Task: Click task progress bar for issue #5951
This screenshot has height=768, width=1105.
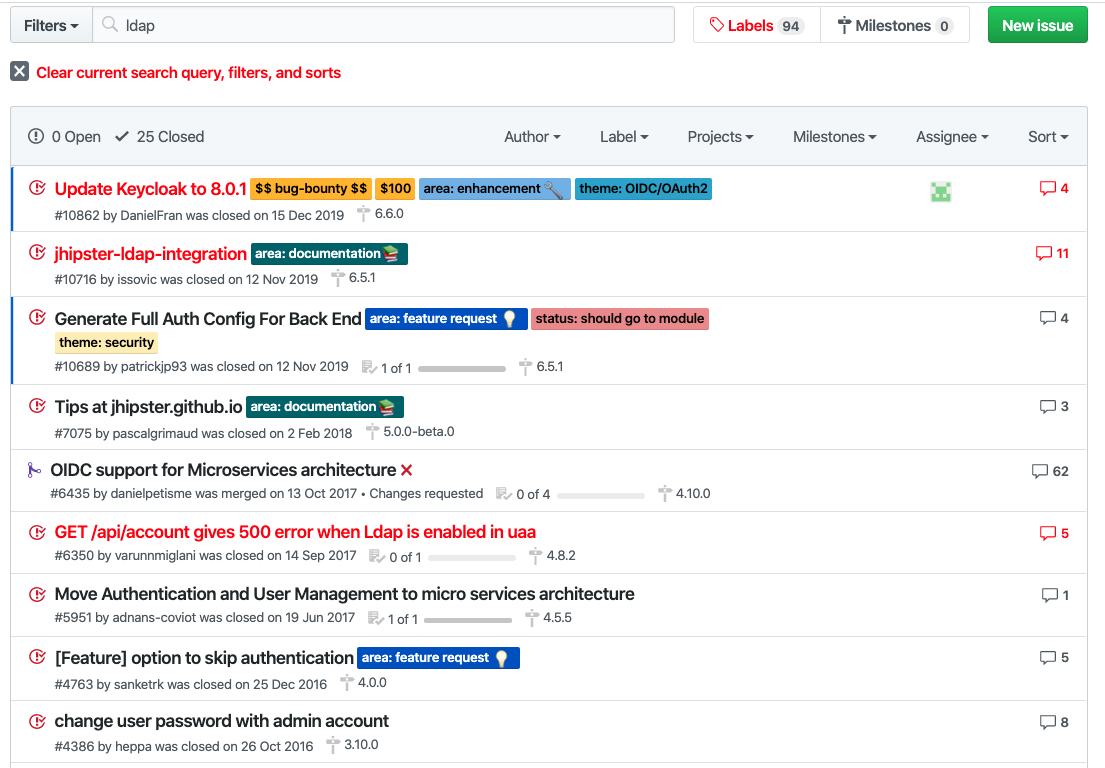Action: tap(468, 621)
